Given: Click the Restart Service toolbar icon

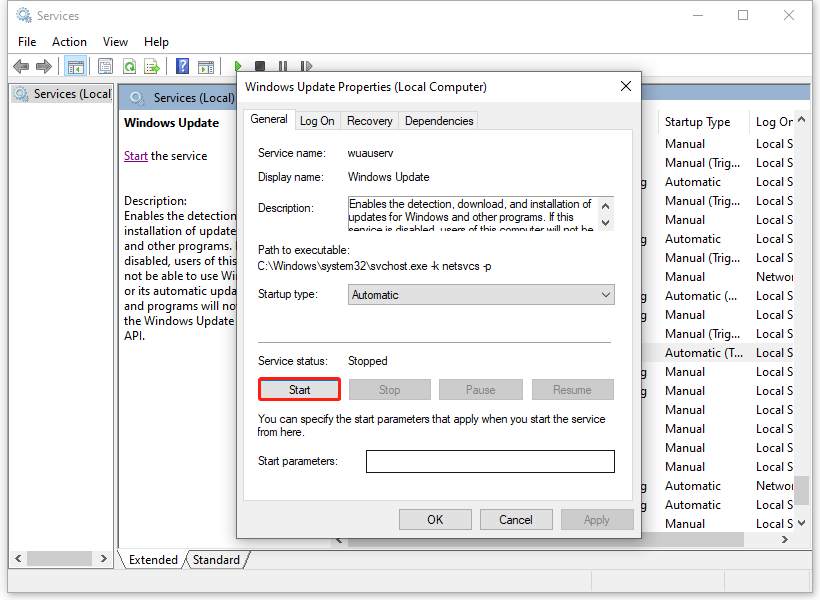Looking at the screenshot, I should click(306, 66).
